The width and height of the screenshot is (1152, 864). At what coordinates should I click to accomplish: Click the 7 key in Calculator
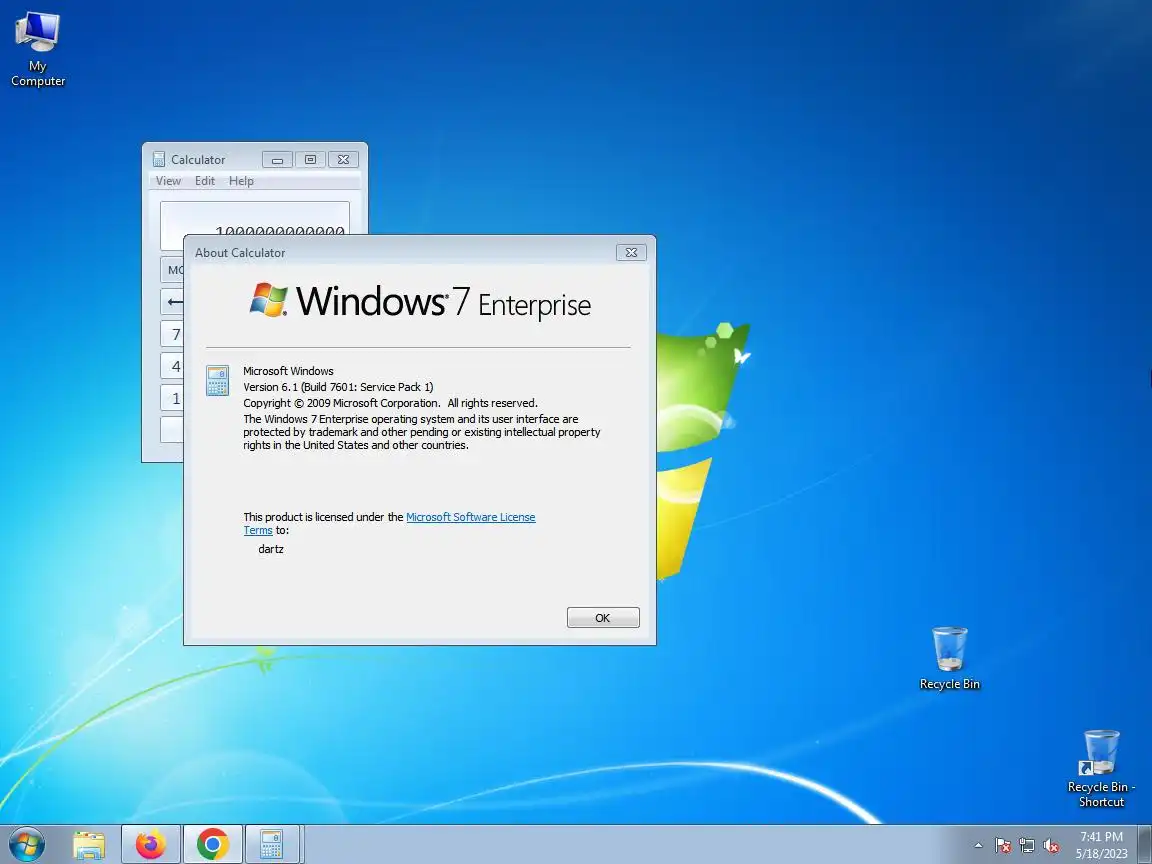click(x=173, y=334)
